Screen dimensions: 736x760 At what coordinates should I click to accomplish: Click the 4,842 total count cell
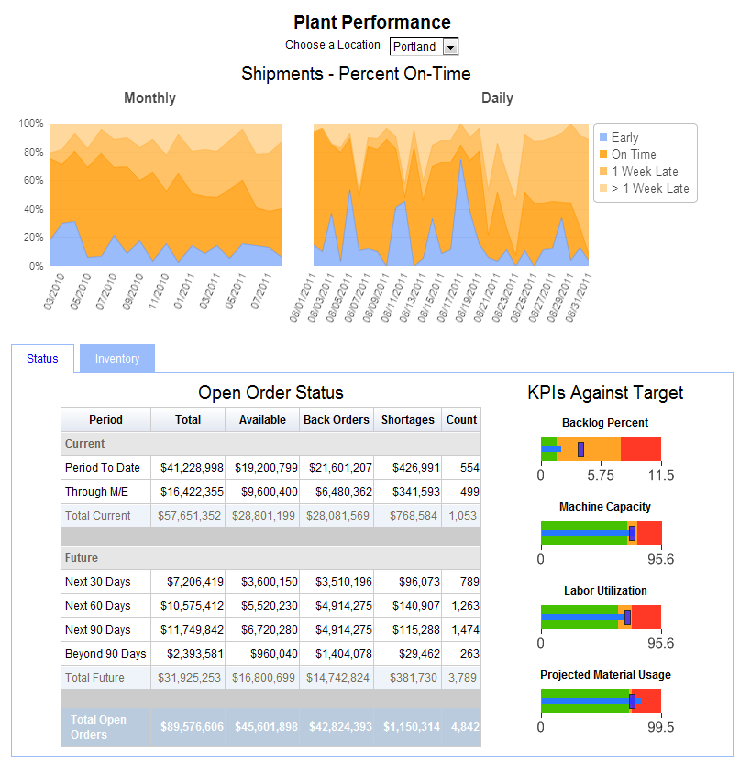click(462, 727)
